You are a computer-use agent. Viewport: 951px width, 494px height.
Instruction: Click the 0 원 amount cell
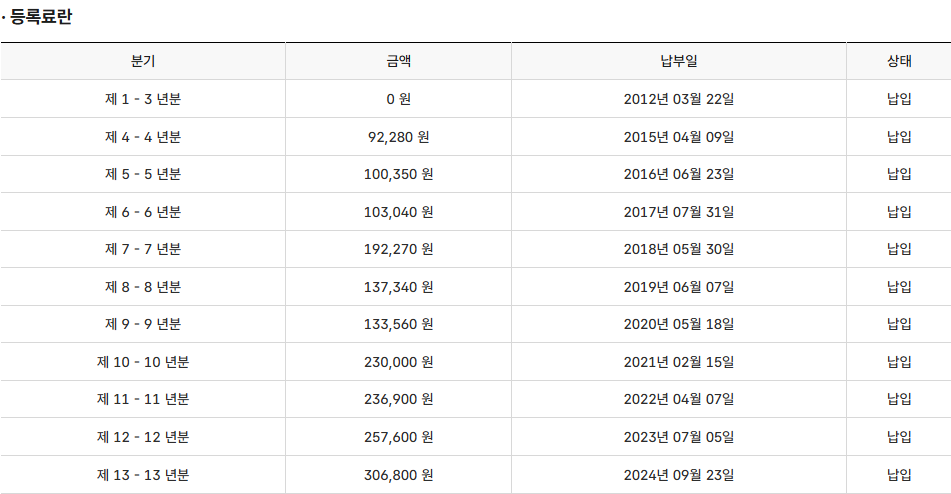398,99
